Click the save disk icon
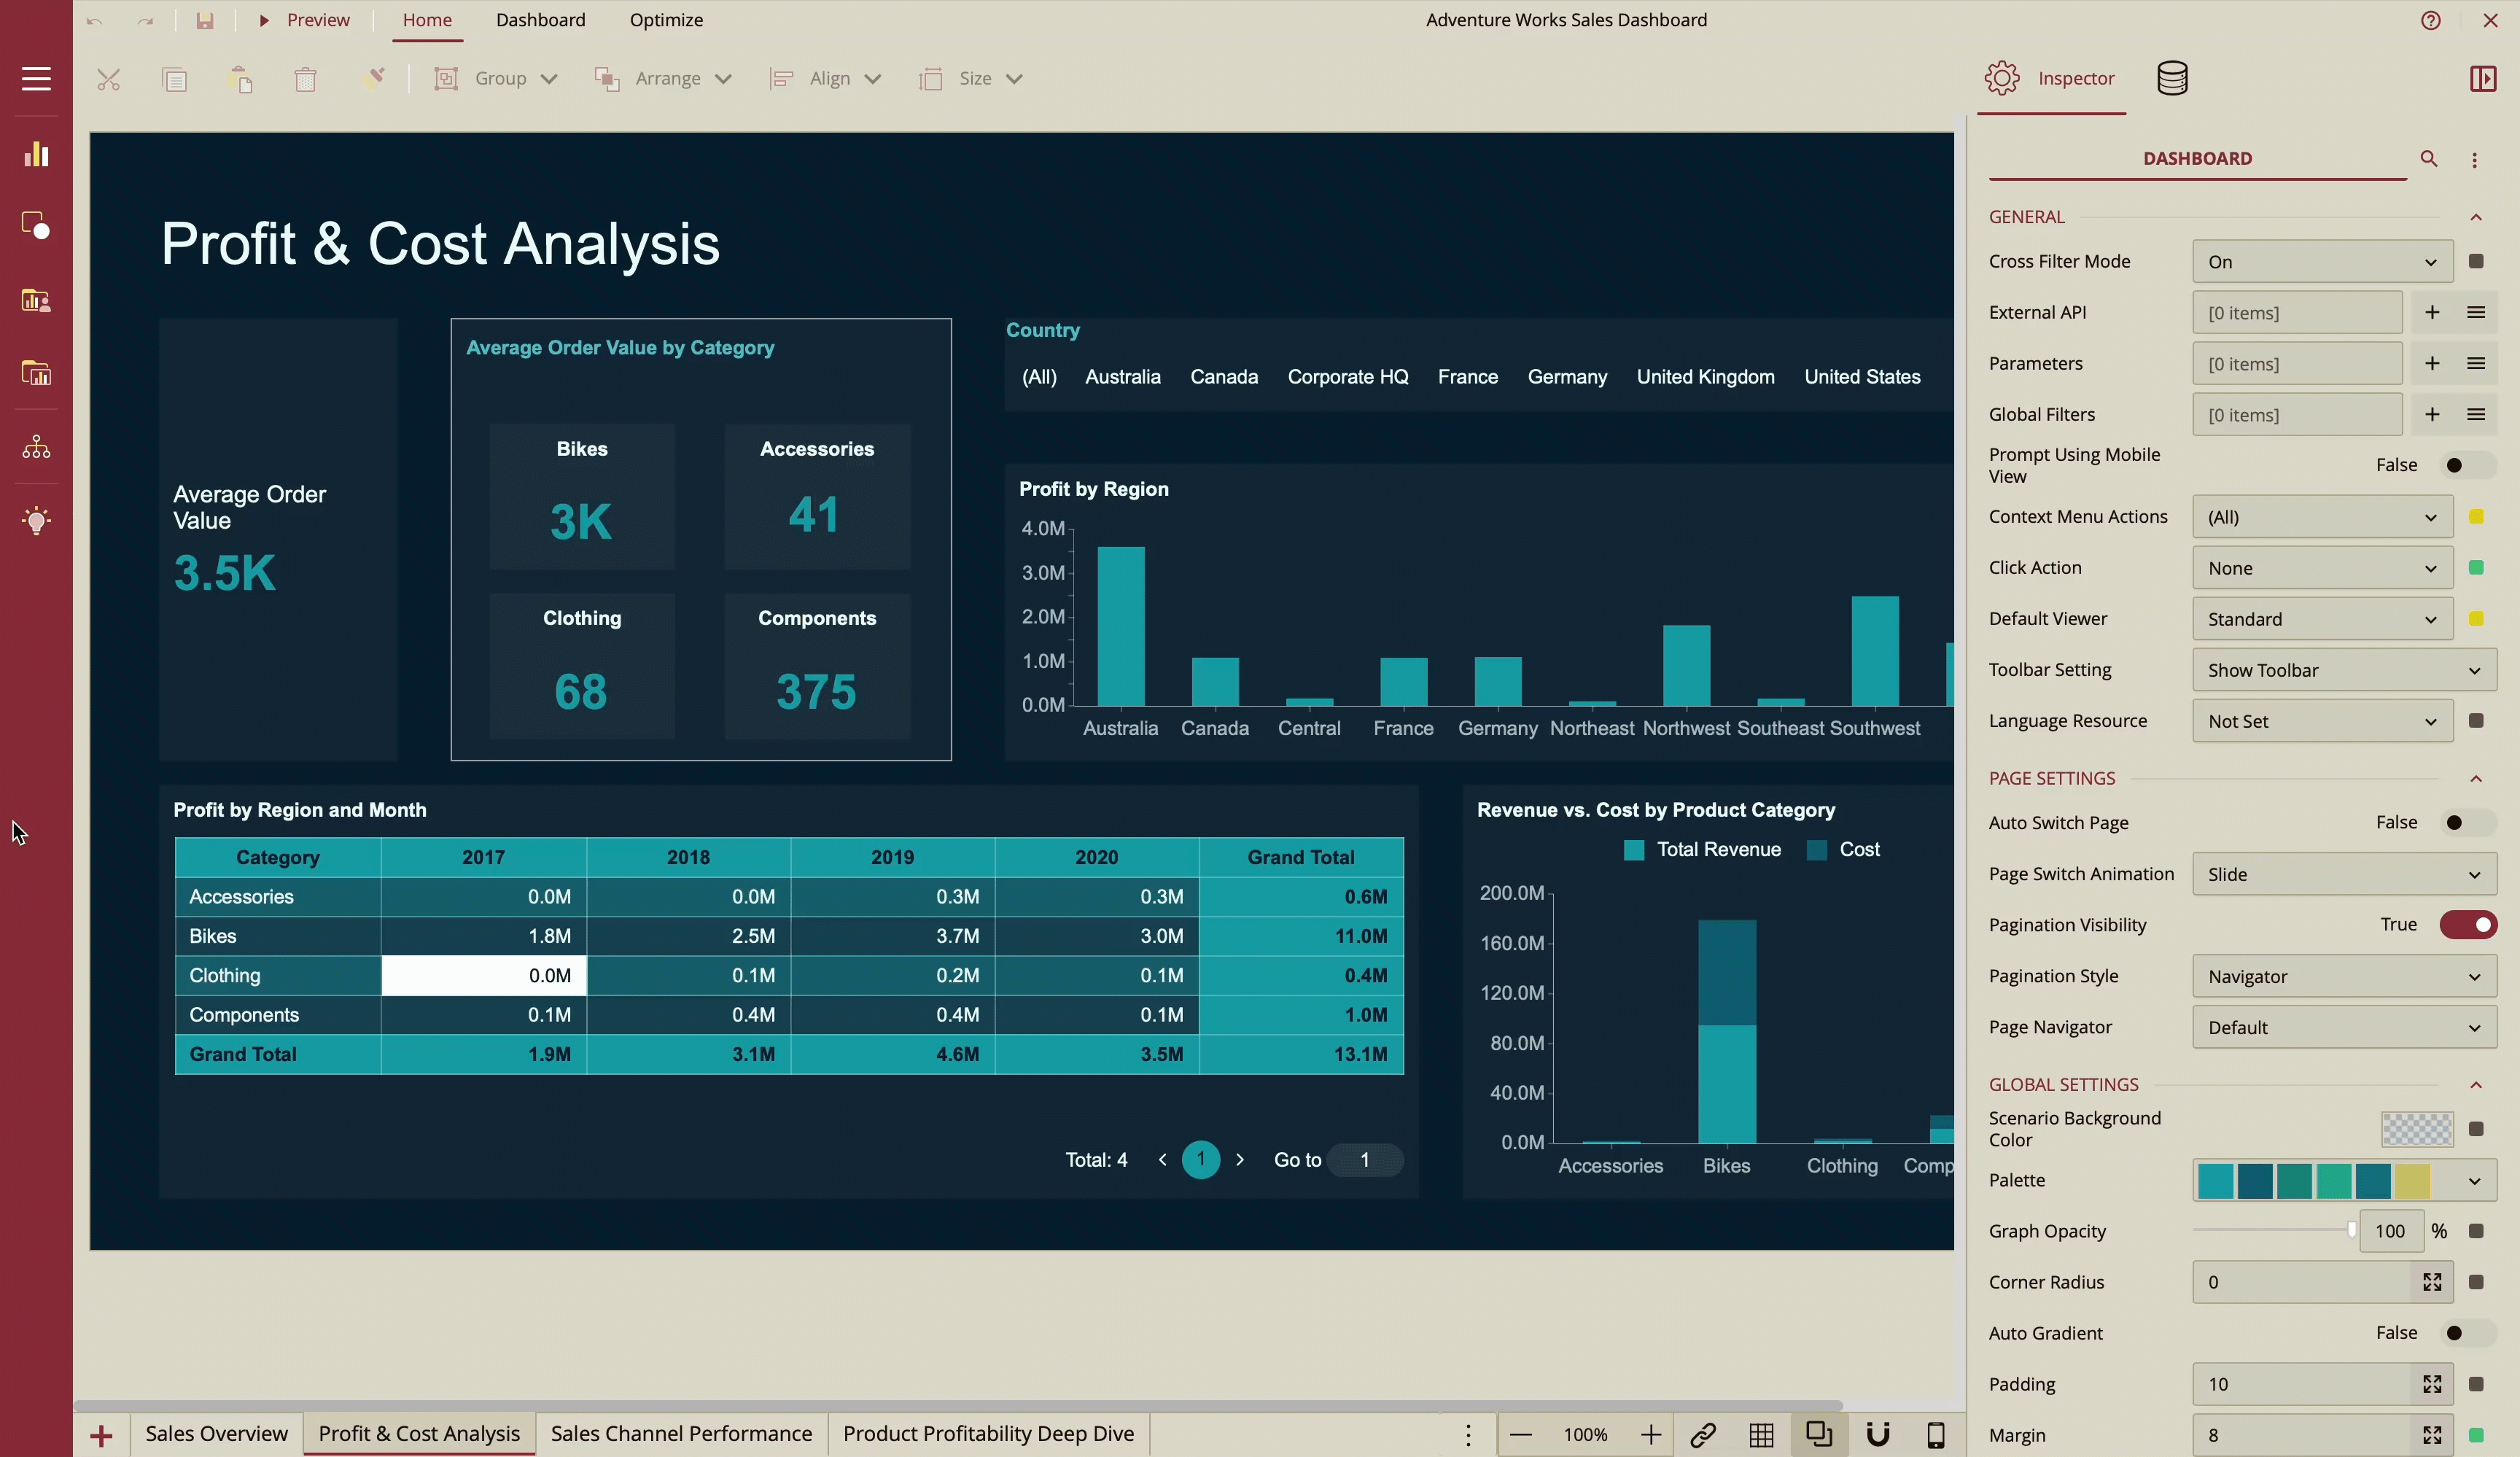Viewport: 2520px width, 1457px height. (x=205, y=20)
